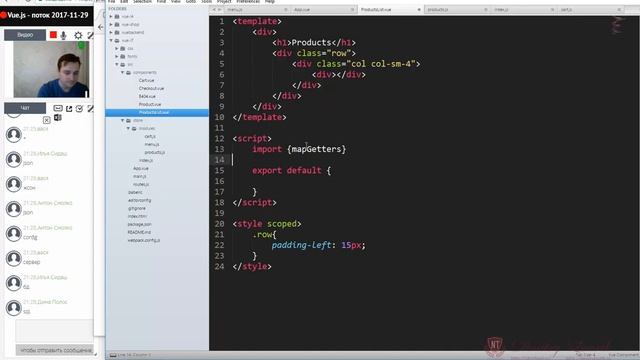Click the keyboard icon in the chat toolbar
The height and width of the screenshot is (360, 640).
click(x=58, y=108)
